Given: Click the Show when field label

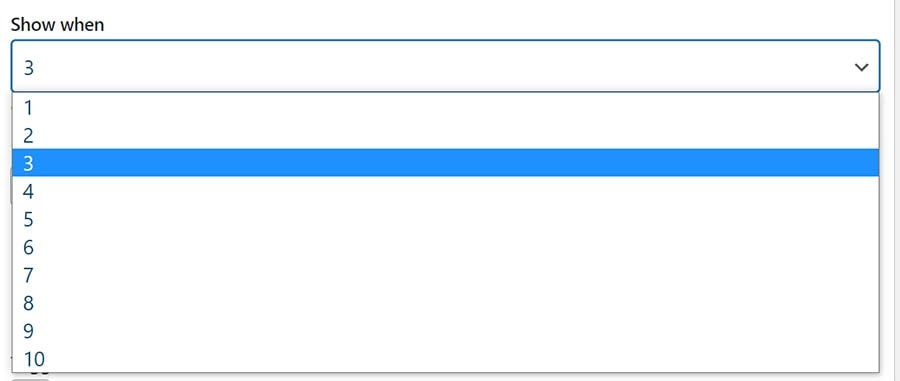Looking at the screenshot, I should click(x=57, y=25).
